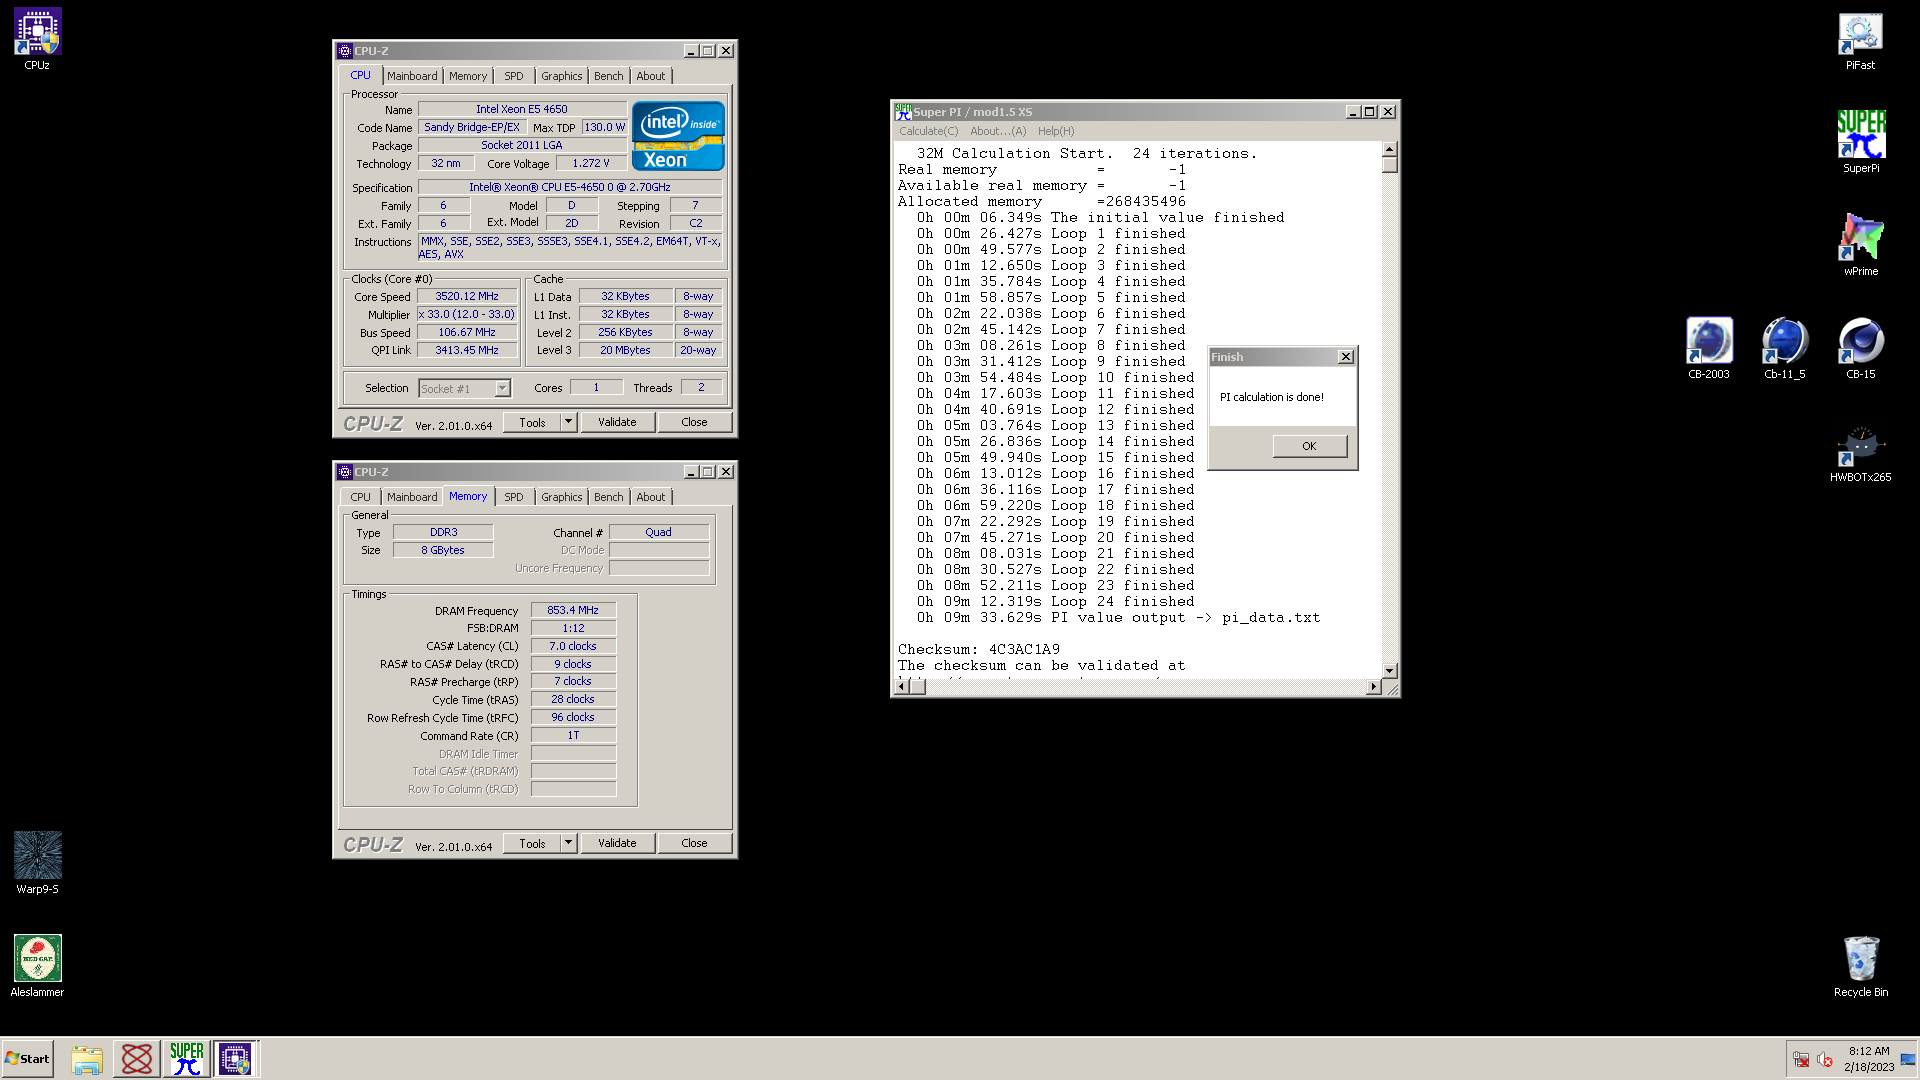Click Super PI horizontal scrollbar right arrow
This screenshot has height=1080, width=1920.
click(x=1373, y=687)
